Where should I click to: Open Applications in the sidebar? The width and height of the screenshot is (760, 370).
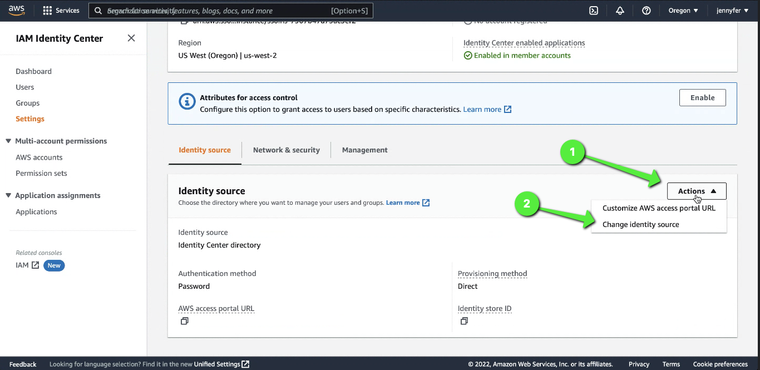click(36, 212)
